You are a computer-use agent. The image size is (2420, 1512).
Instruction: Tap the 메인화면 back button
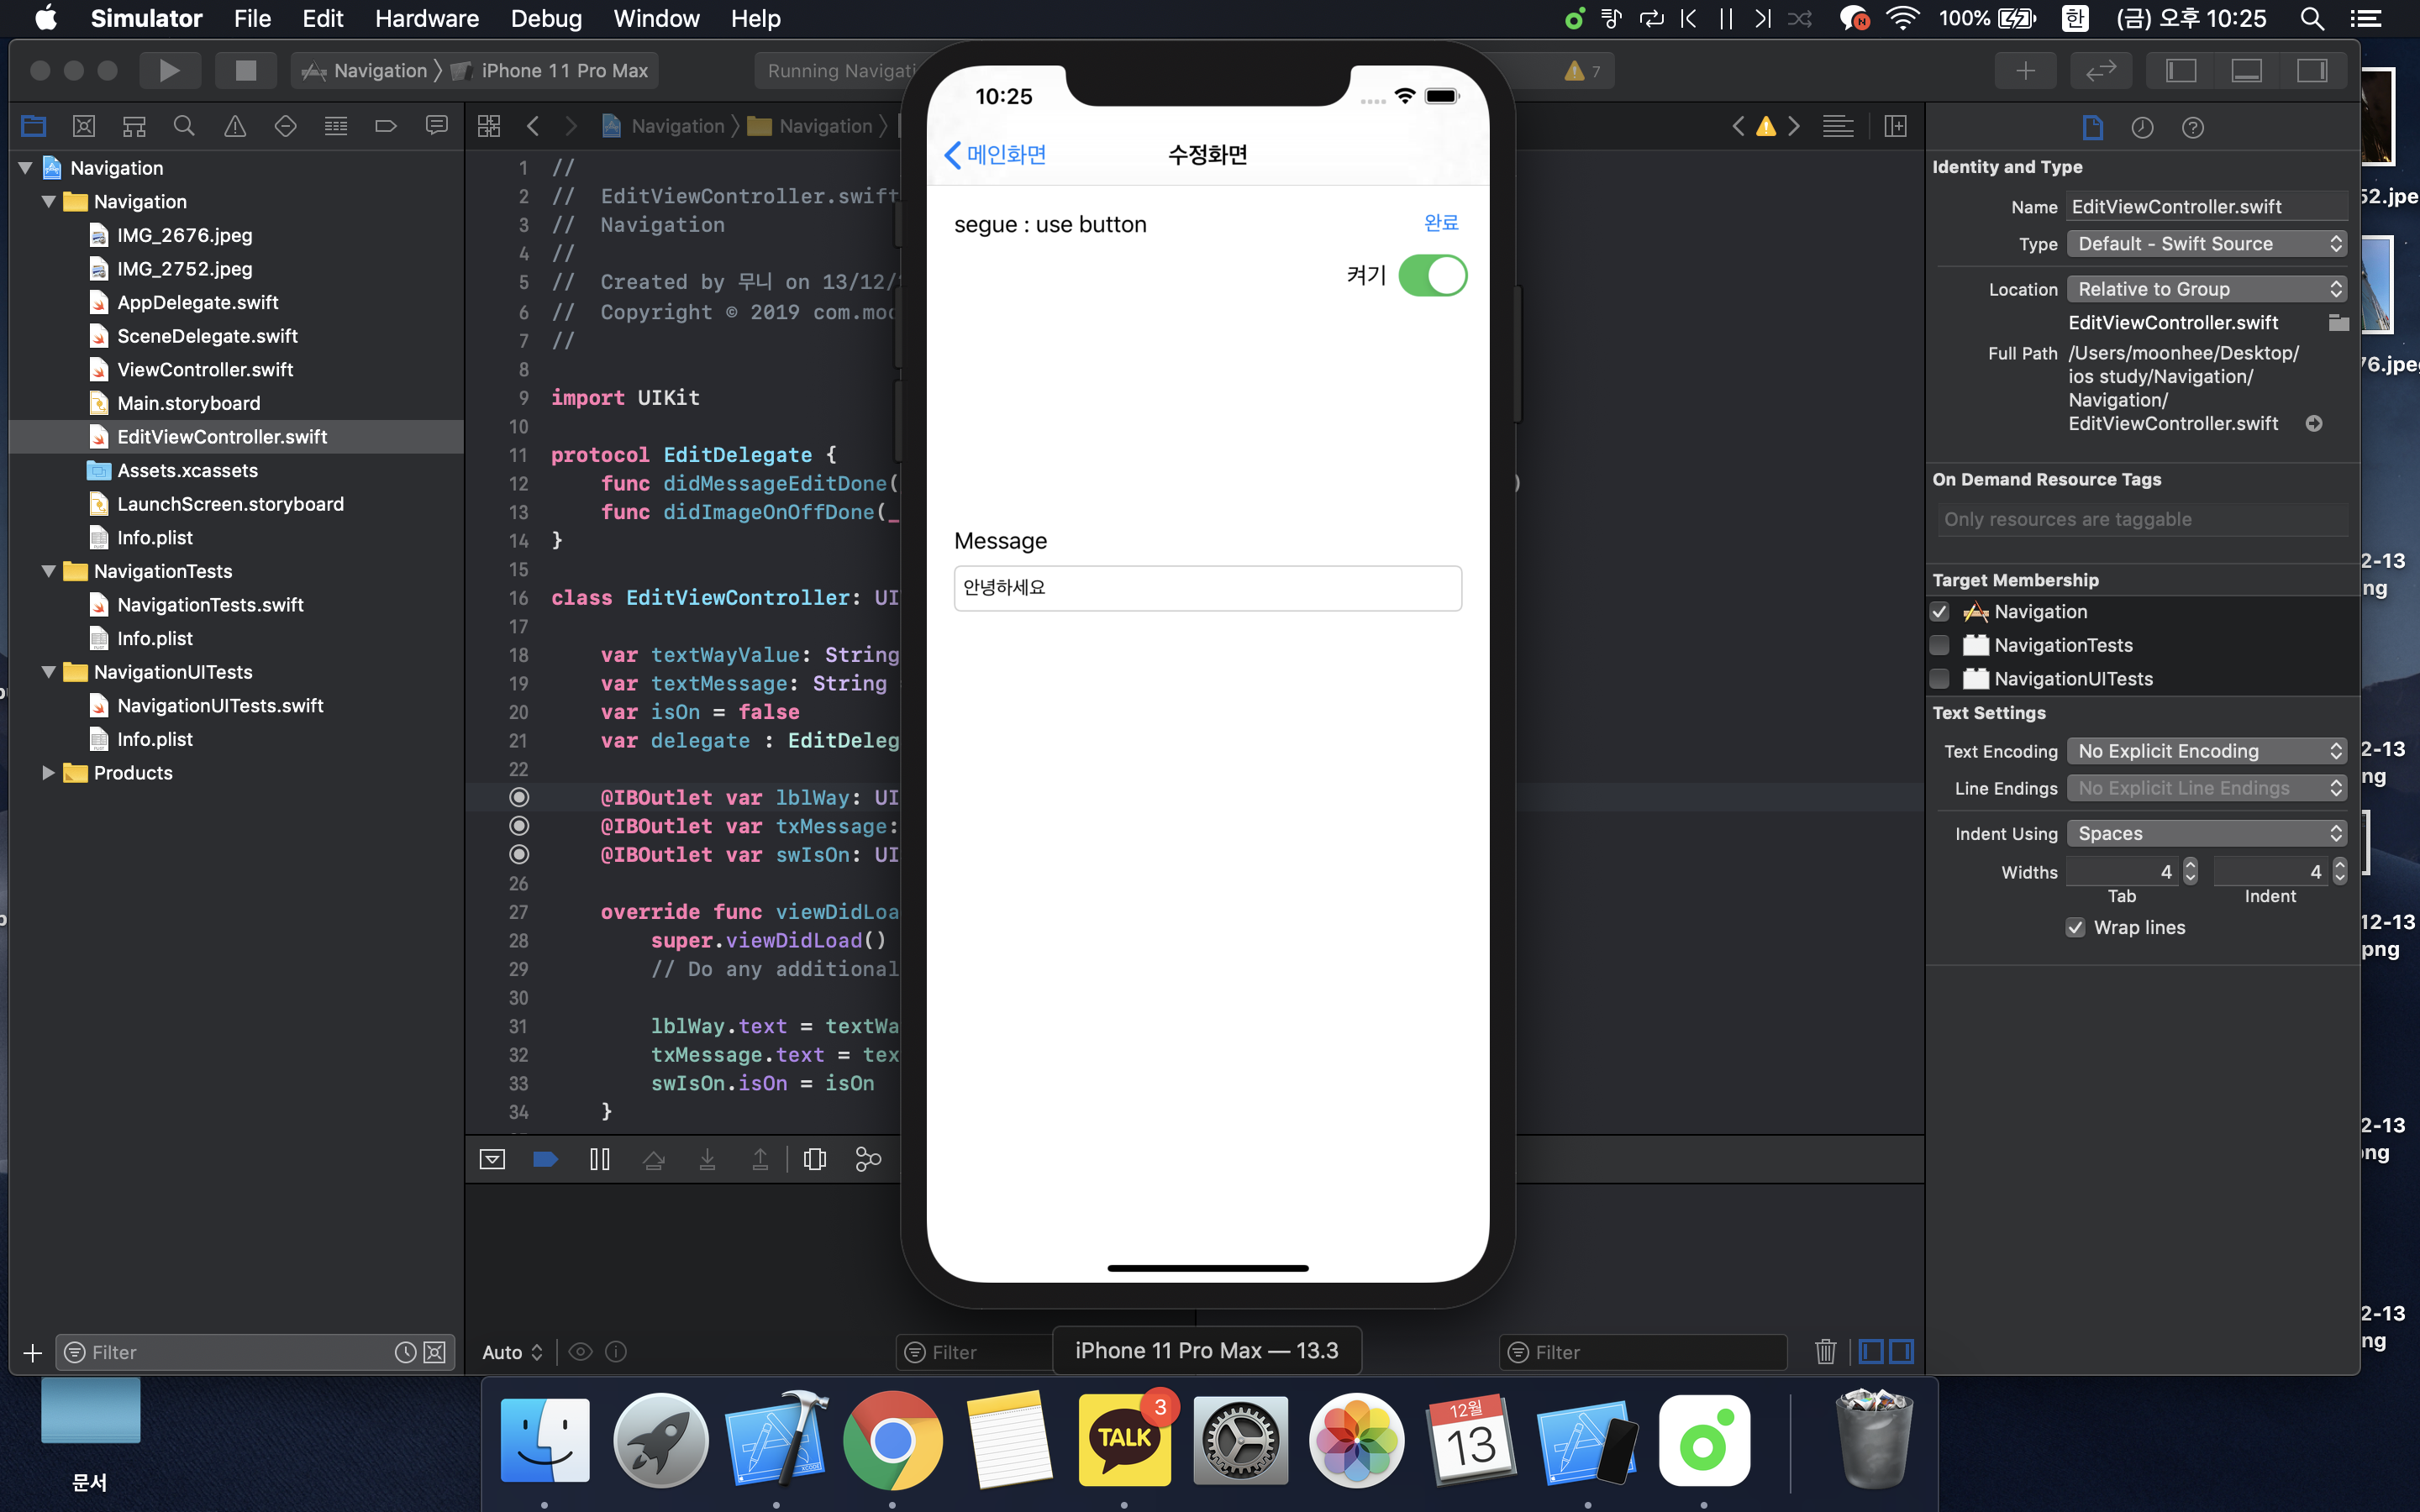click(x=995, y=155)
